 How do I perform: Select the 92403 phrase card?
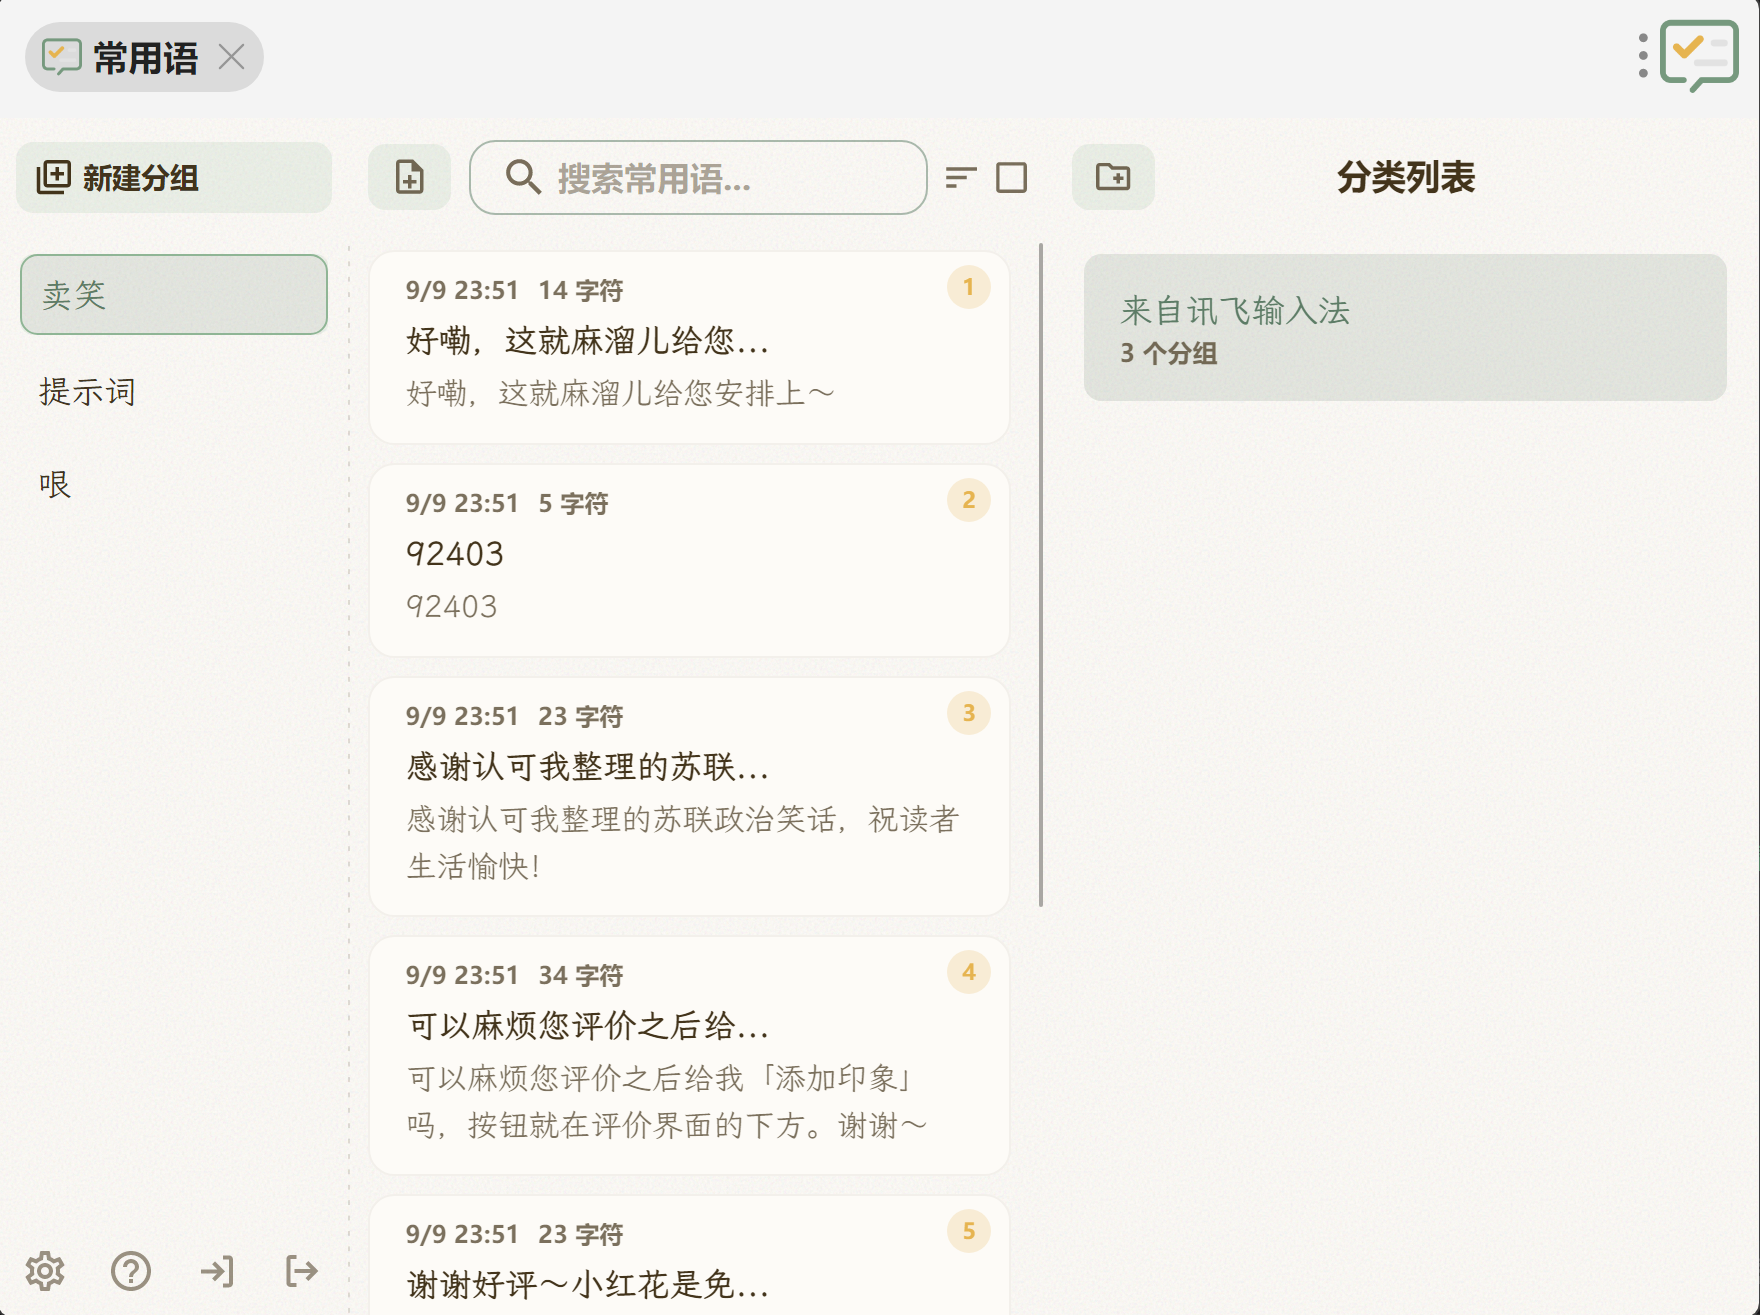pos(689,560)
